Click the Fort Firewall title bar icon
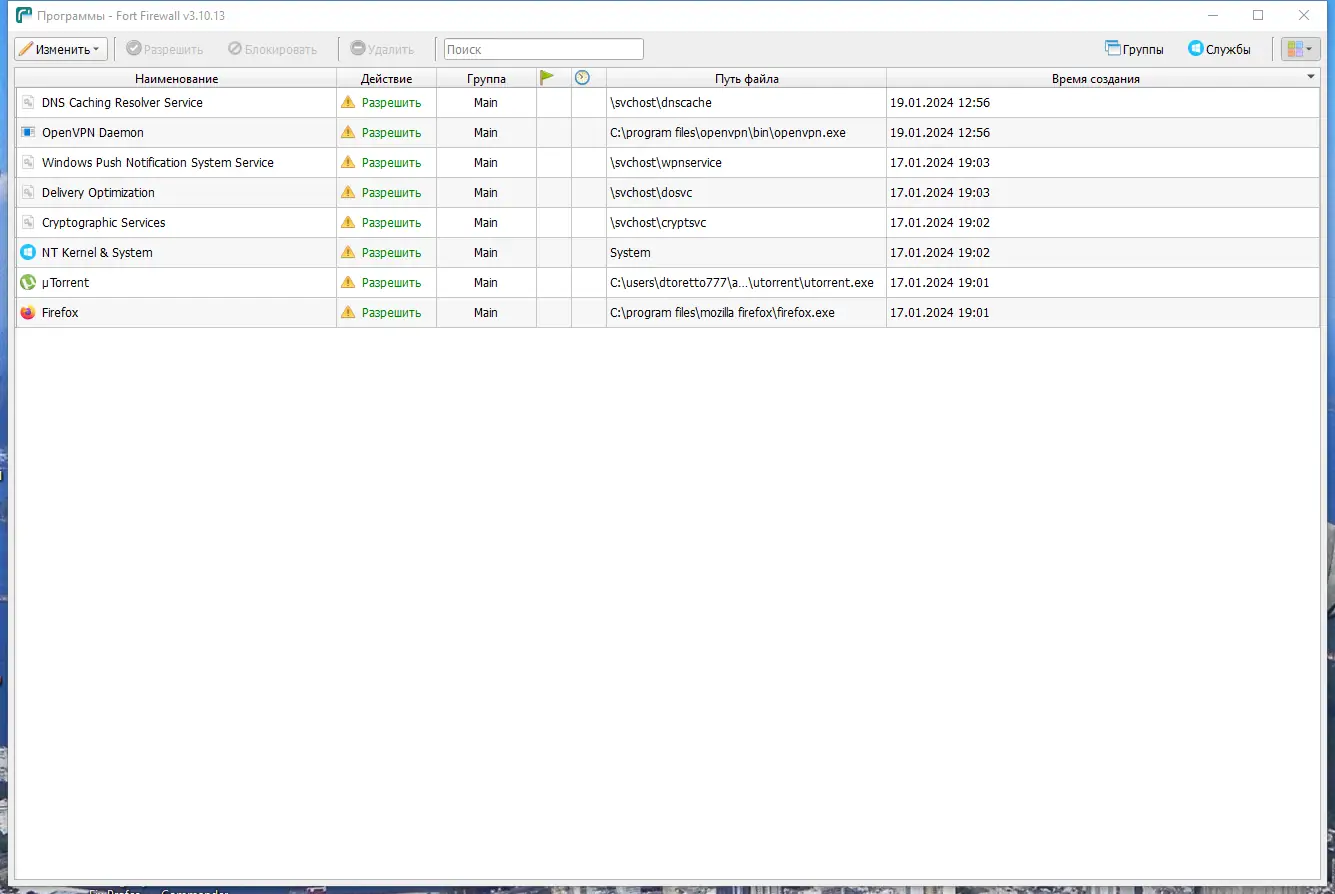The image size is (1335, 894). coord(24,15)
